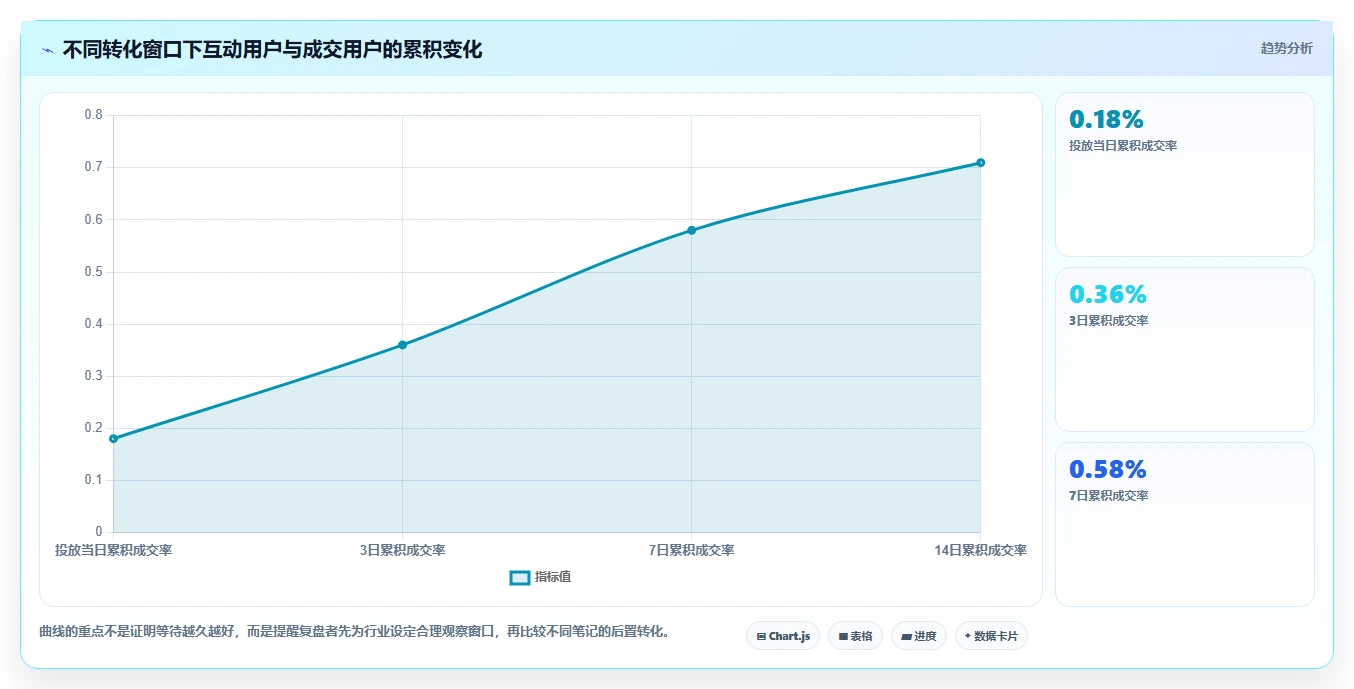1354x689 pixels.
Task: Click x-axis label 投放当日累积成交率
Action: pyautogui.click(x=113, y=550)
